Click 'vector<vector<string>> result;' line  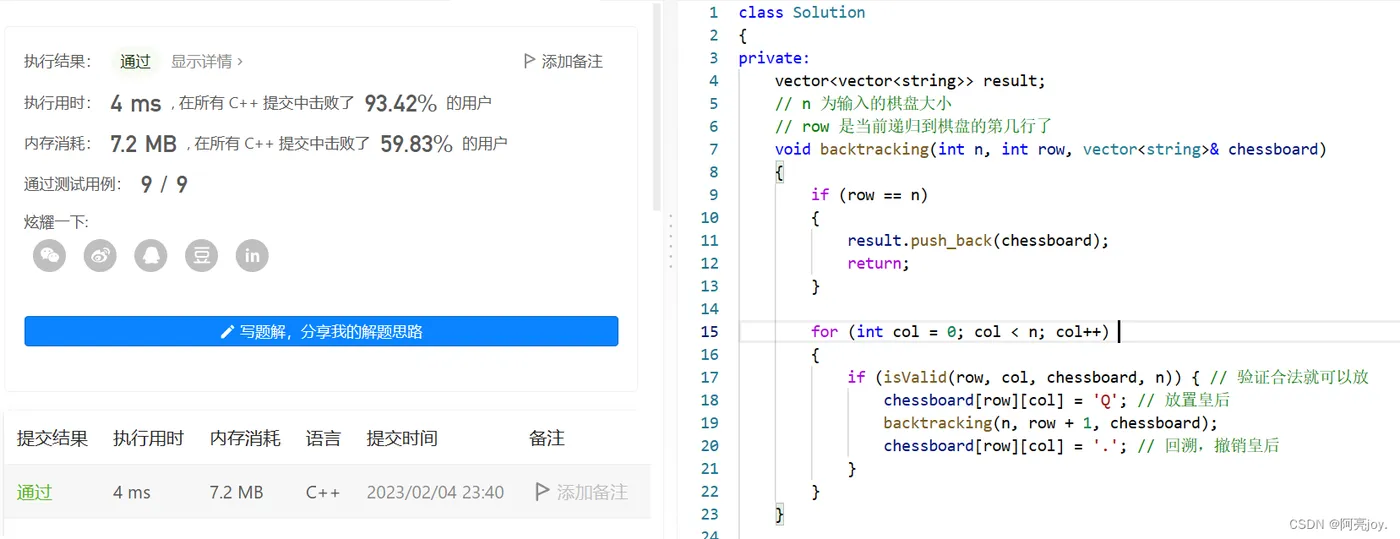(909, 81)
